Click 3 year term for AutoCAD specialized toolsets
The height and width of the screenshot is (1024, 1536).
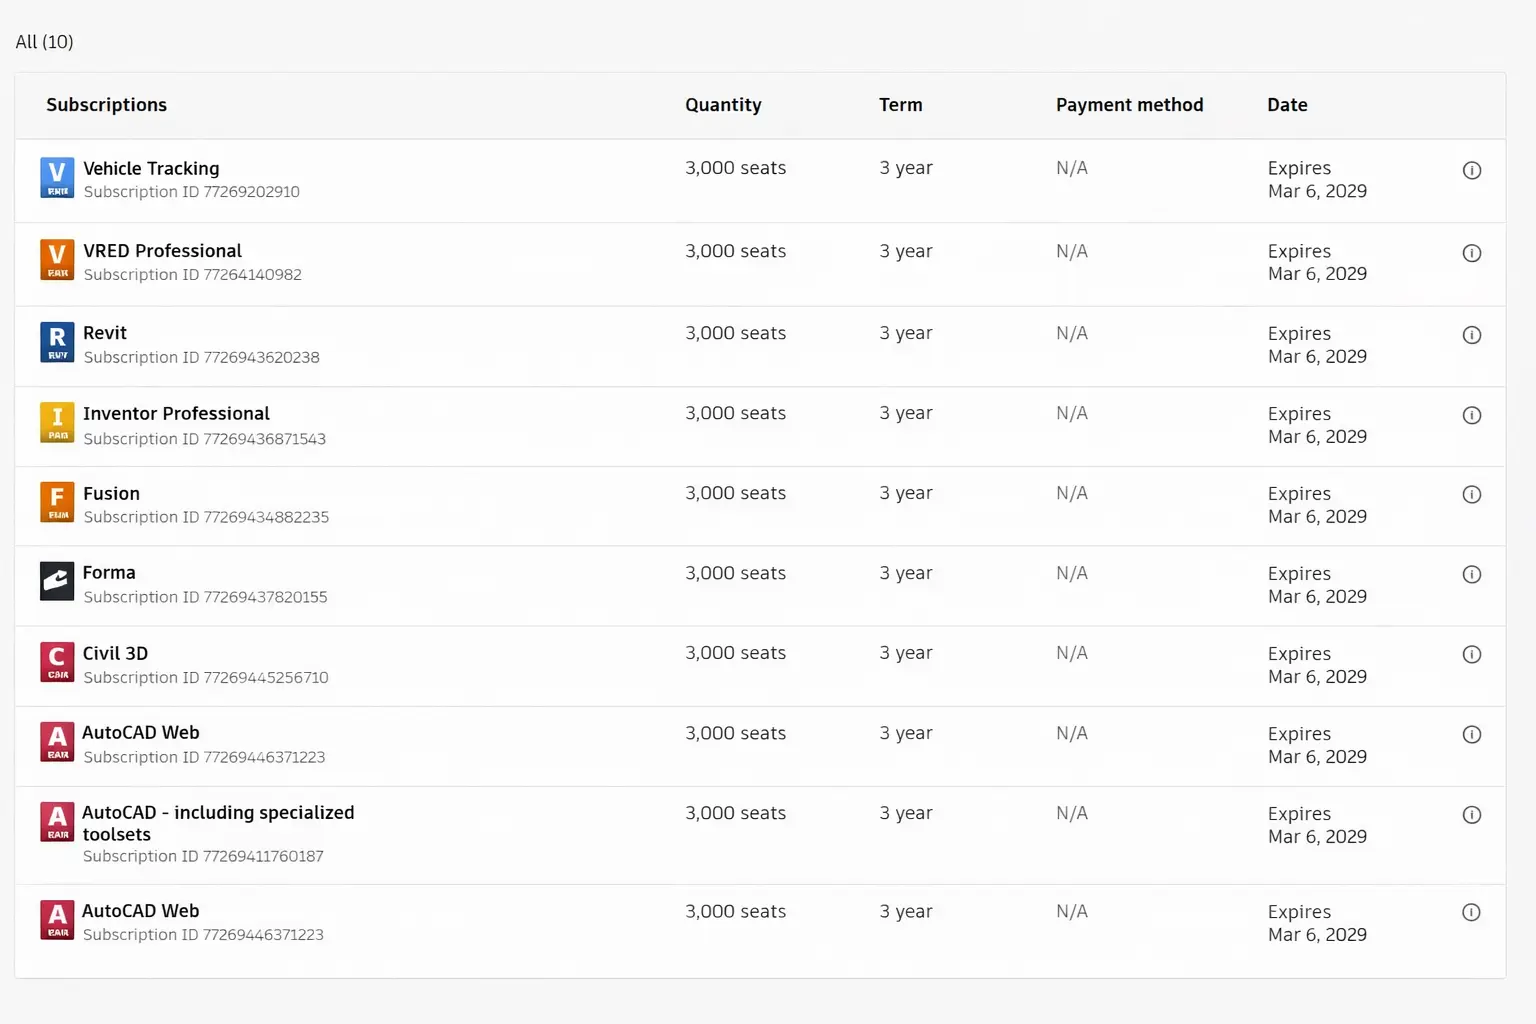click(x=906, y=813)
